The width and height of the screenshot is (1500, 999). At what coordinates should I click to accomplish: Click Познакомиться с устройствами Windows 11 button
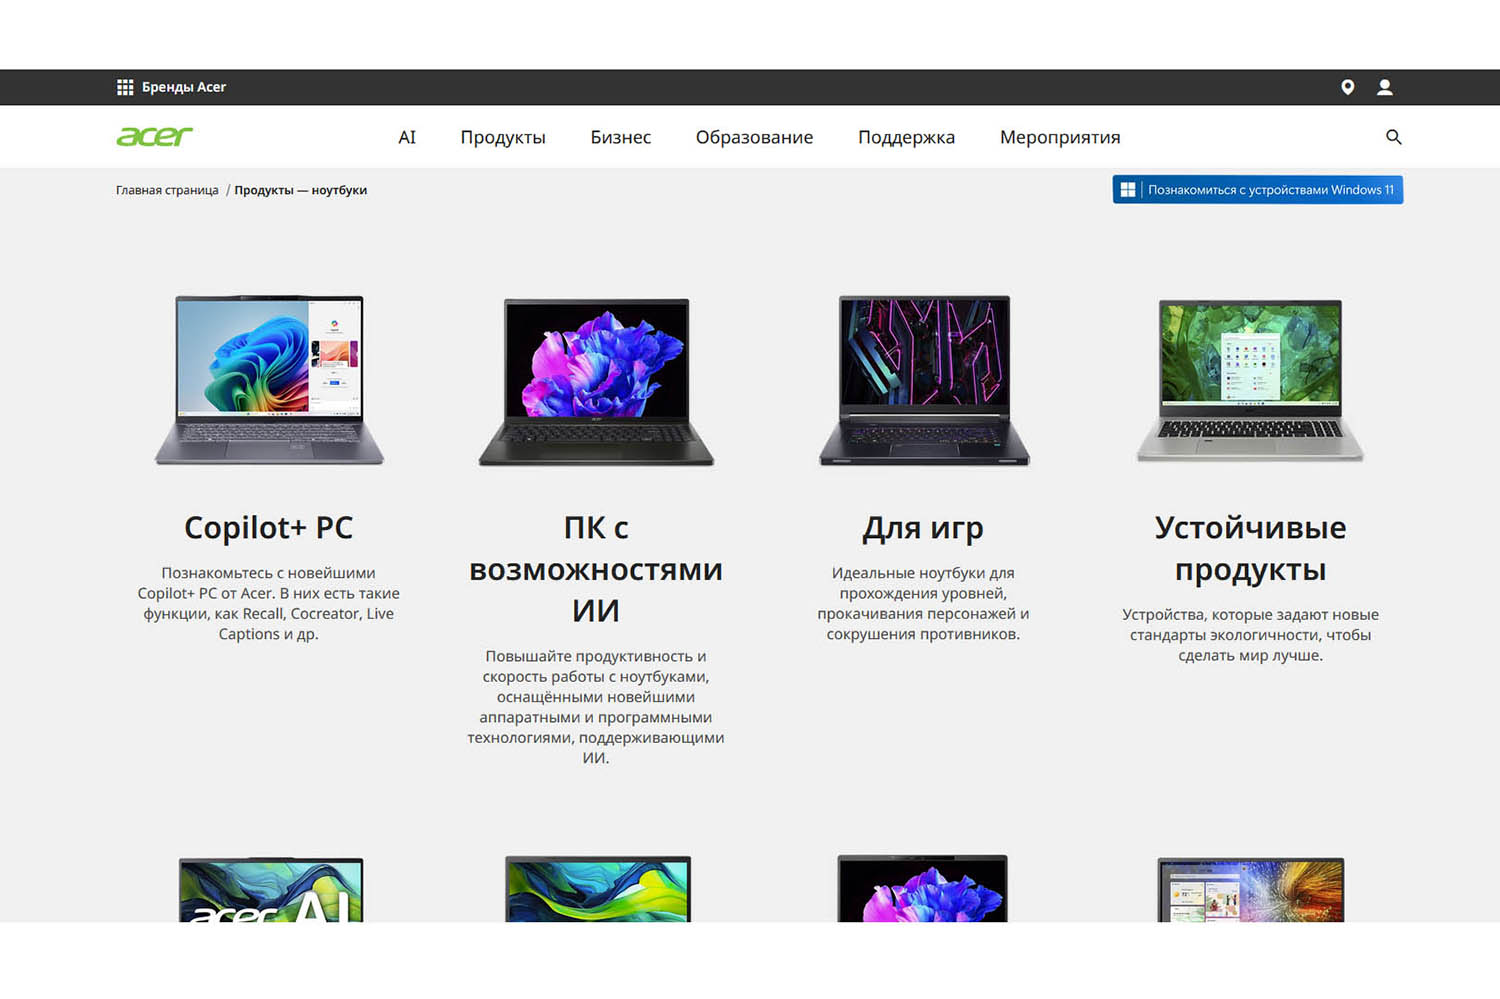pos(1269,190)
